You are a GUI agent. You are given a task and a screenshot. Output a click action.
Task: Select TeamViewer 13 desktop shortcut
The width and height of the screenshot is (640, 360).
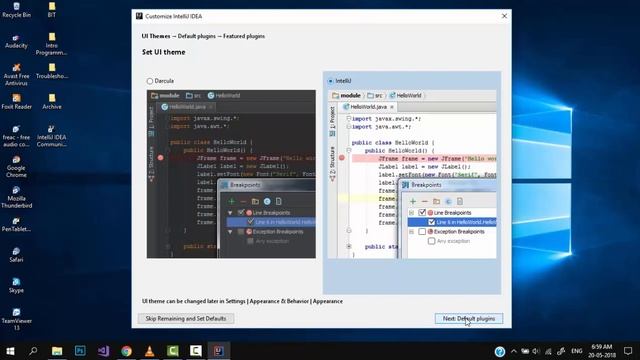click(x=16, y=320)
